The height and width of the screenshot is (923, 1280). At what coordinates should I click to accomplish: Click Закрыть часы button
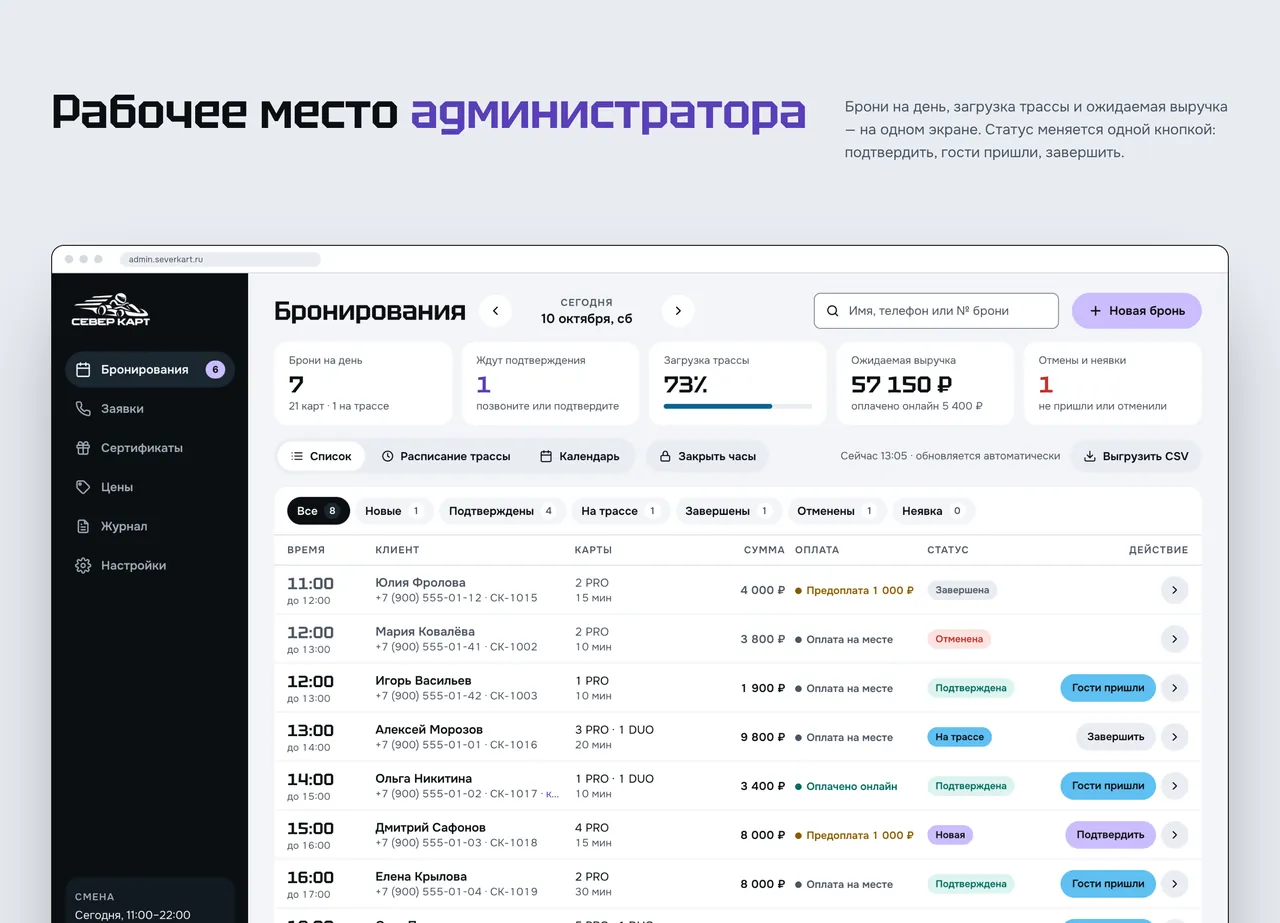tap(708, 456)
